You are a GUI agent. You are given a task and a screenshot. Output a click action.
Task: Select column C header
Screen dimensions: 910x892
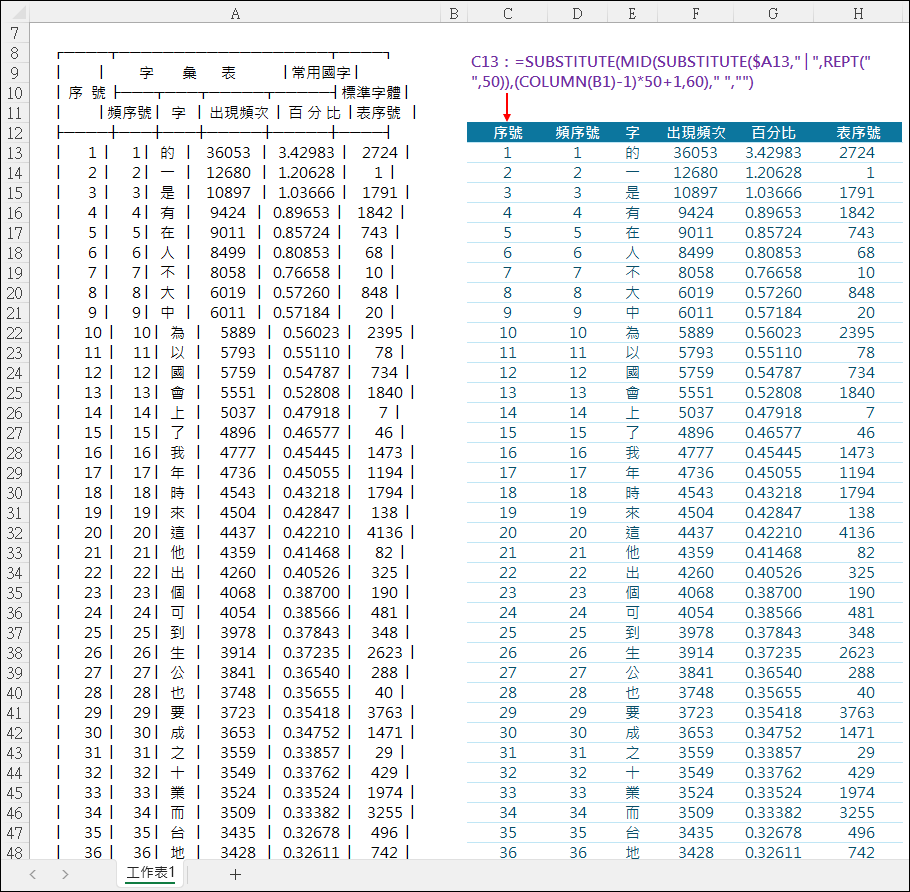coord(507,13)
